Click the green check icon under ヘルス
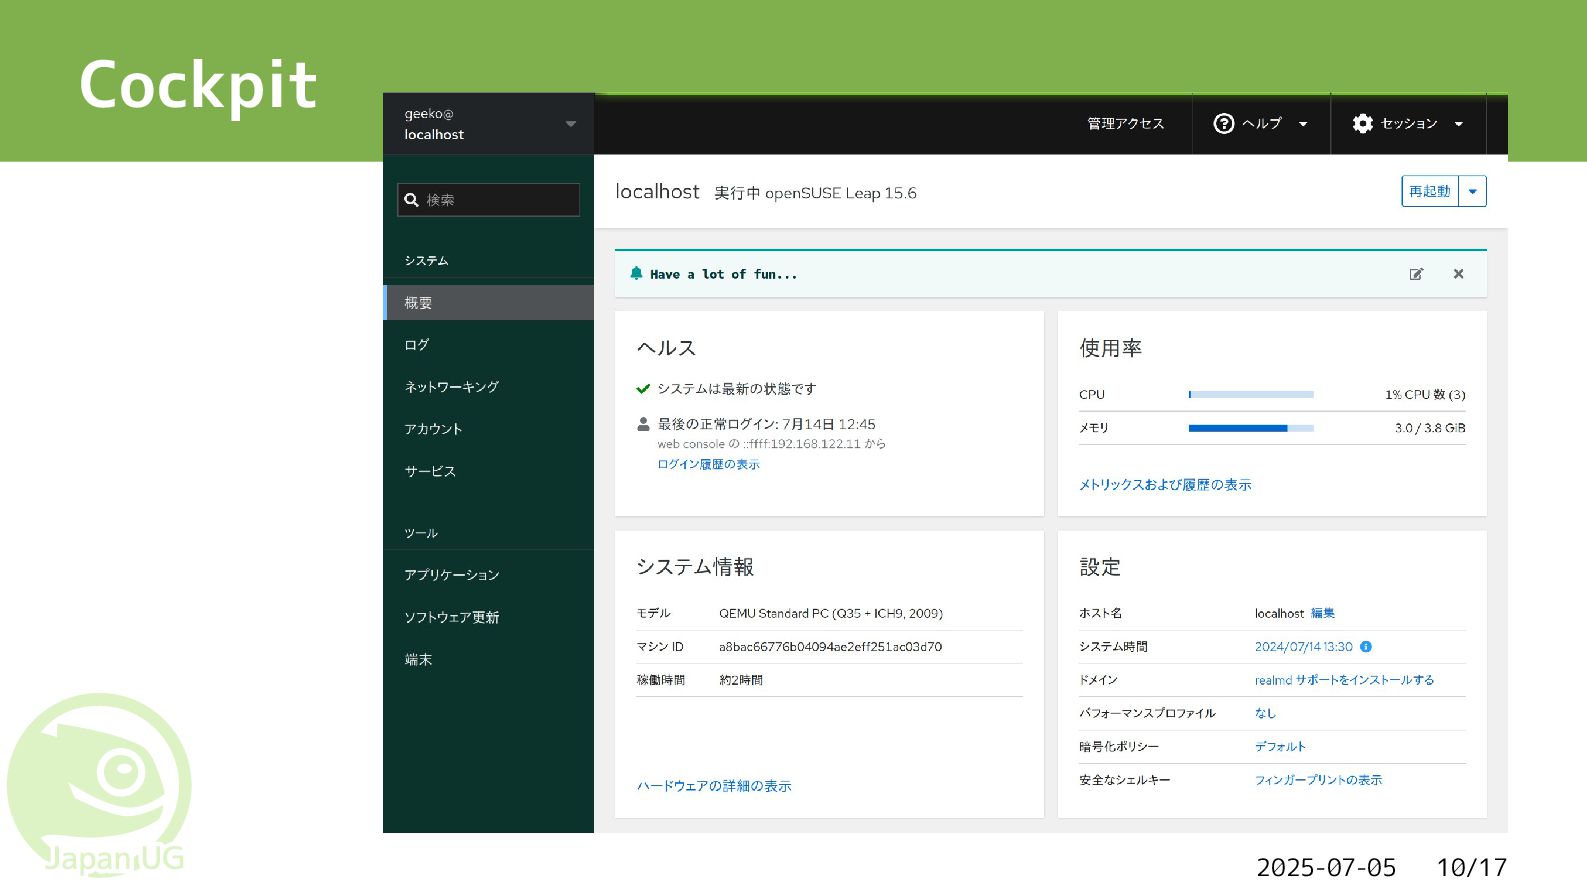The width and height of the screenshot is (1587, 893). (643, 389)
